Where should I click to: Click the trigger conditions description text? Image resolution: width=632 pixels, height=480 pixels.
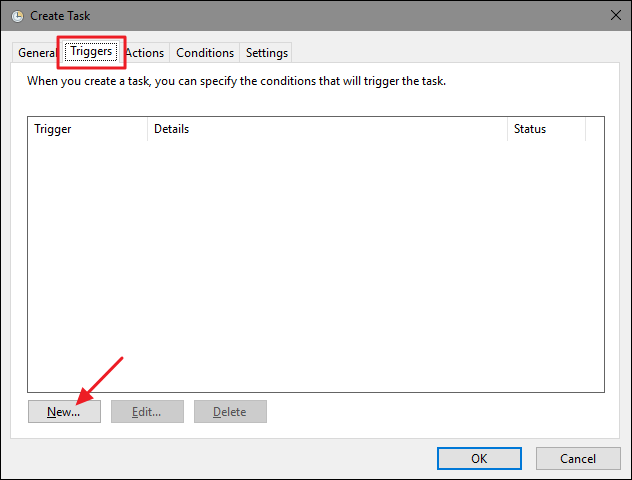236,81
